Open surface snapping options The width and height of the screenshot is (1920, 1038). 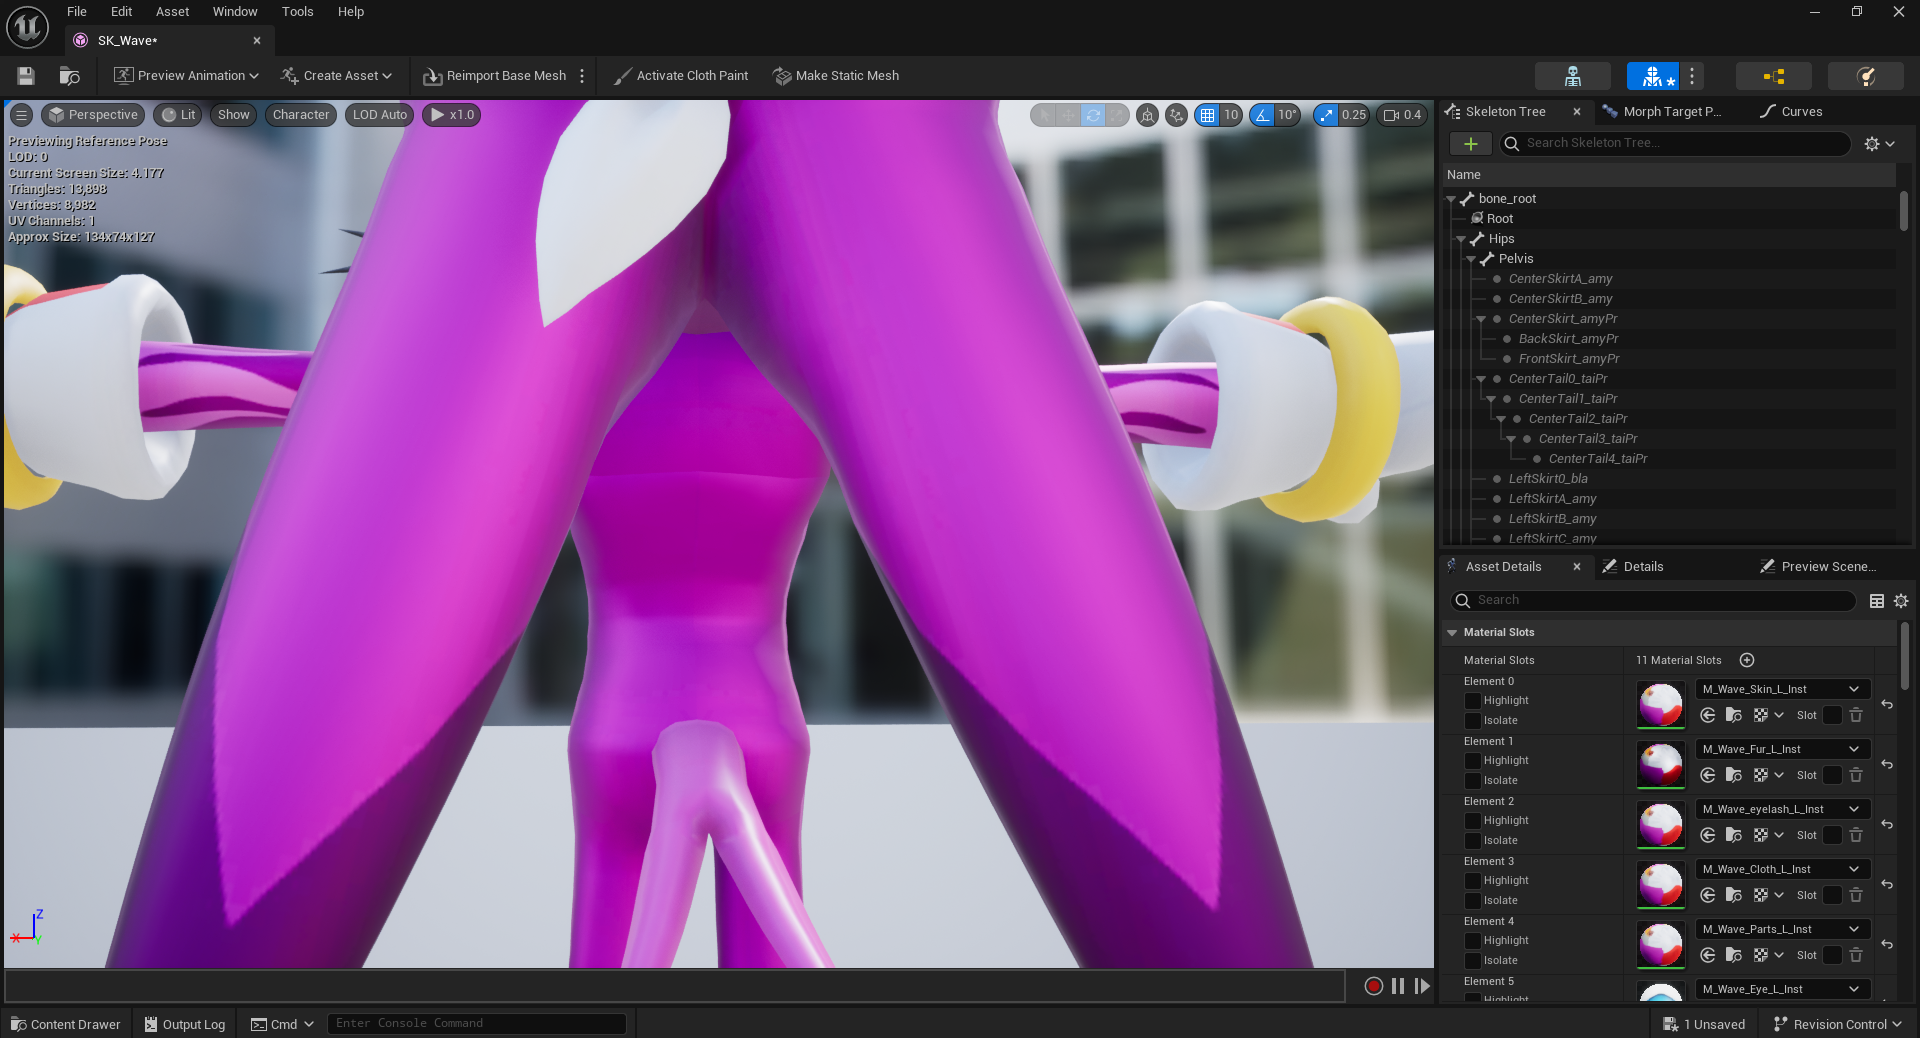click(1177, 115)
